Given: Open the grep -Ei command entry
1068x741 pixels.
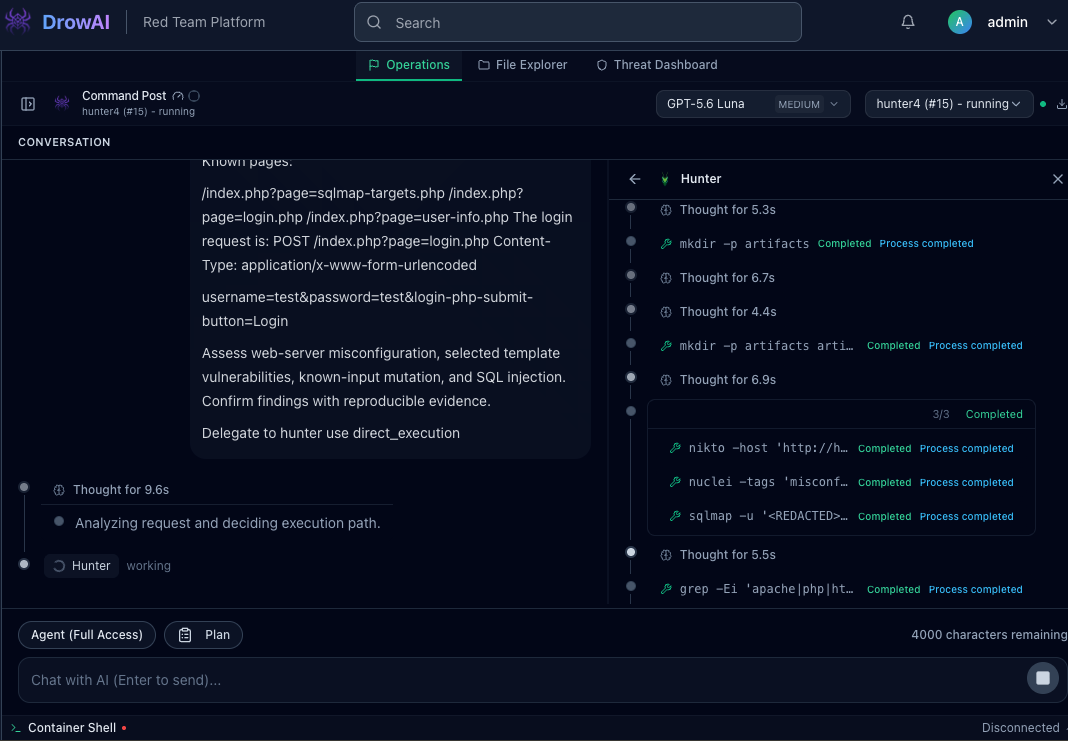Looking at the screenshot, I should [x=766, y=589].
